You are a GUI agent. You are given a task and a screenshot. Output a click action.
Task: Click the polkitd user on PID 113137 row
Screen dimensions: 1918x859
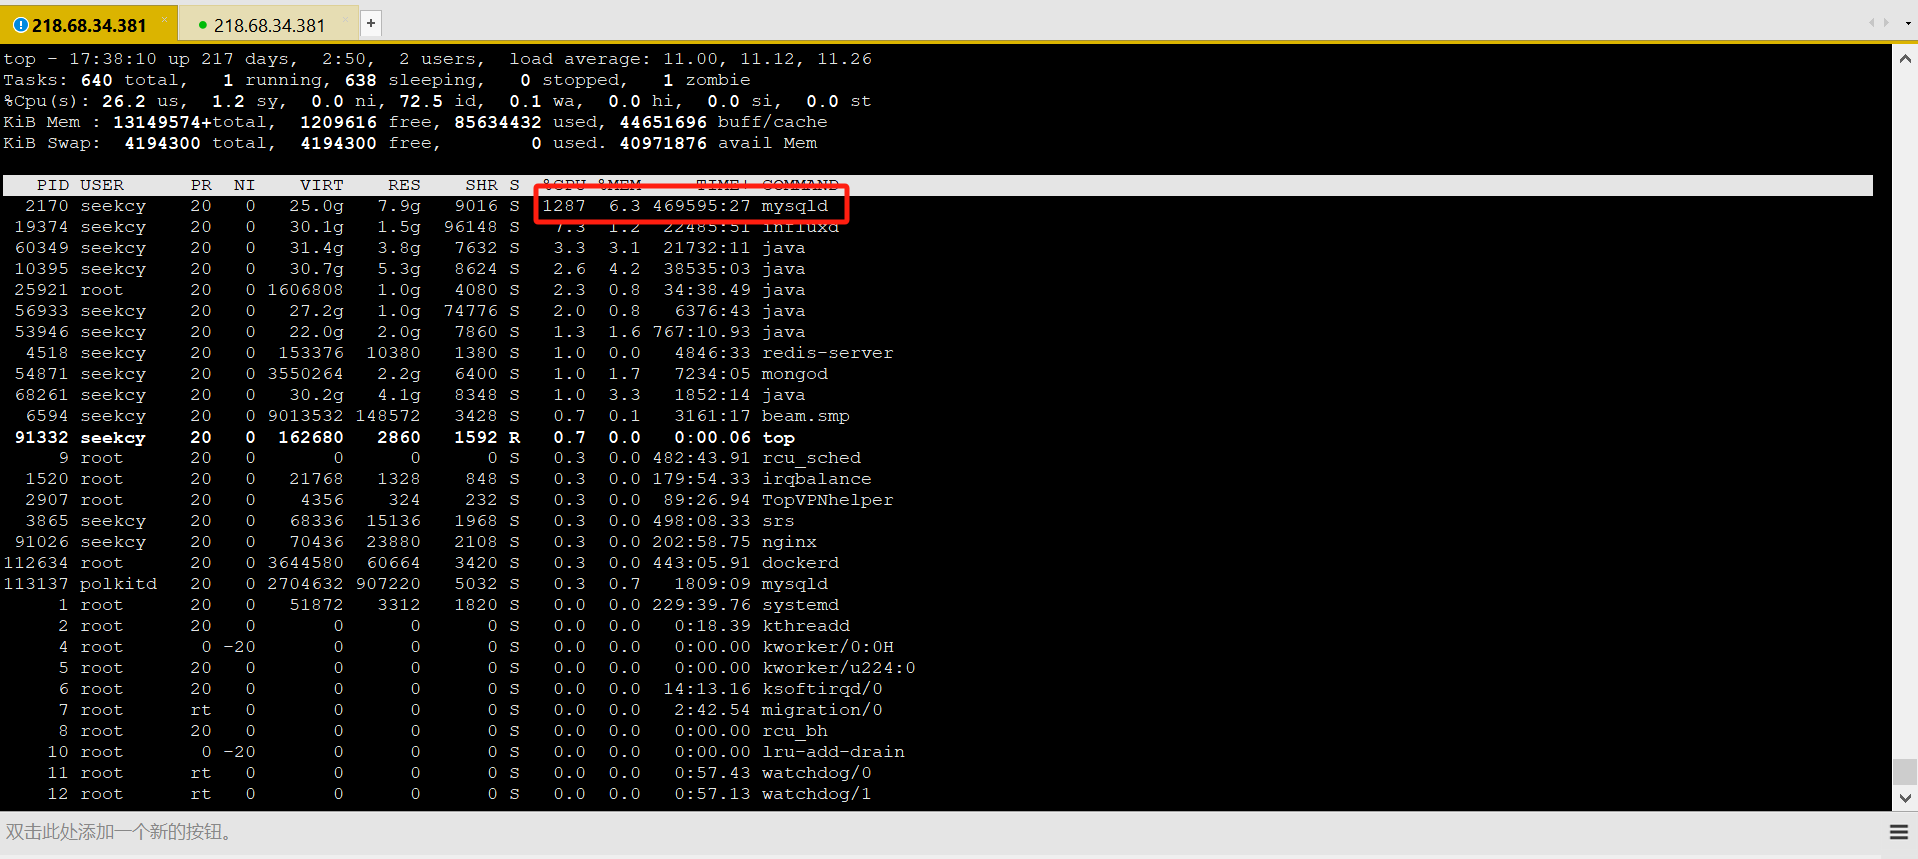119,584
